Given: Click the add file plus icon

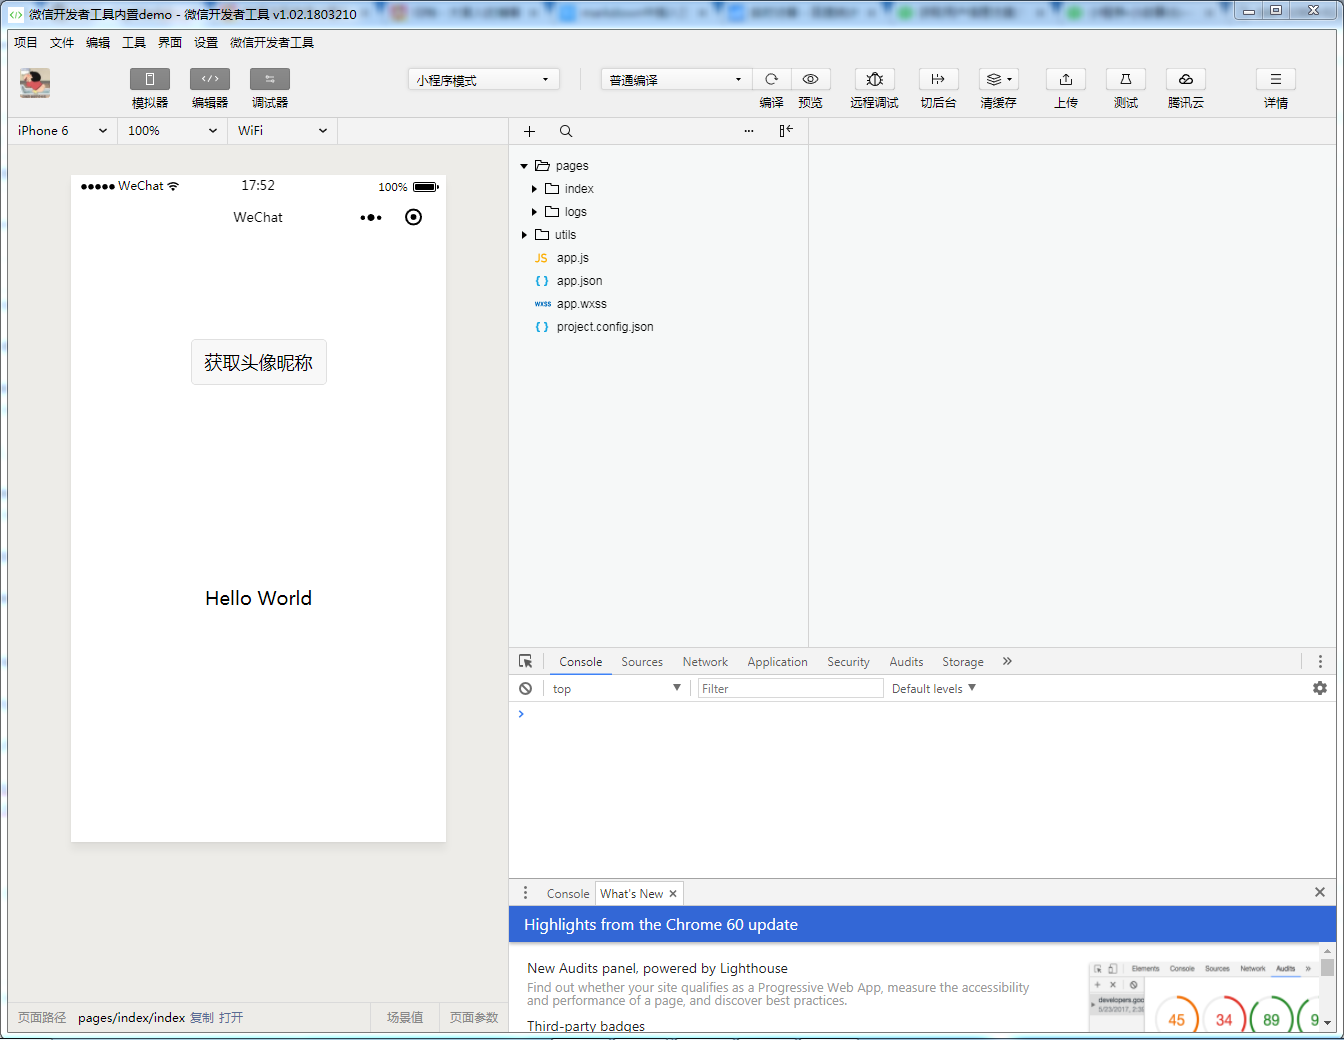Looking at the screenshot, I should 529,131.
